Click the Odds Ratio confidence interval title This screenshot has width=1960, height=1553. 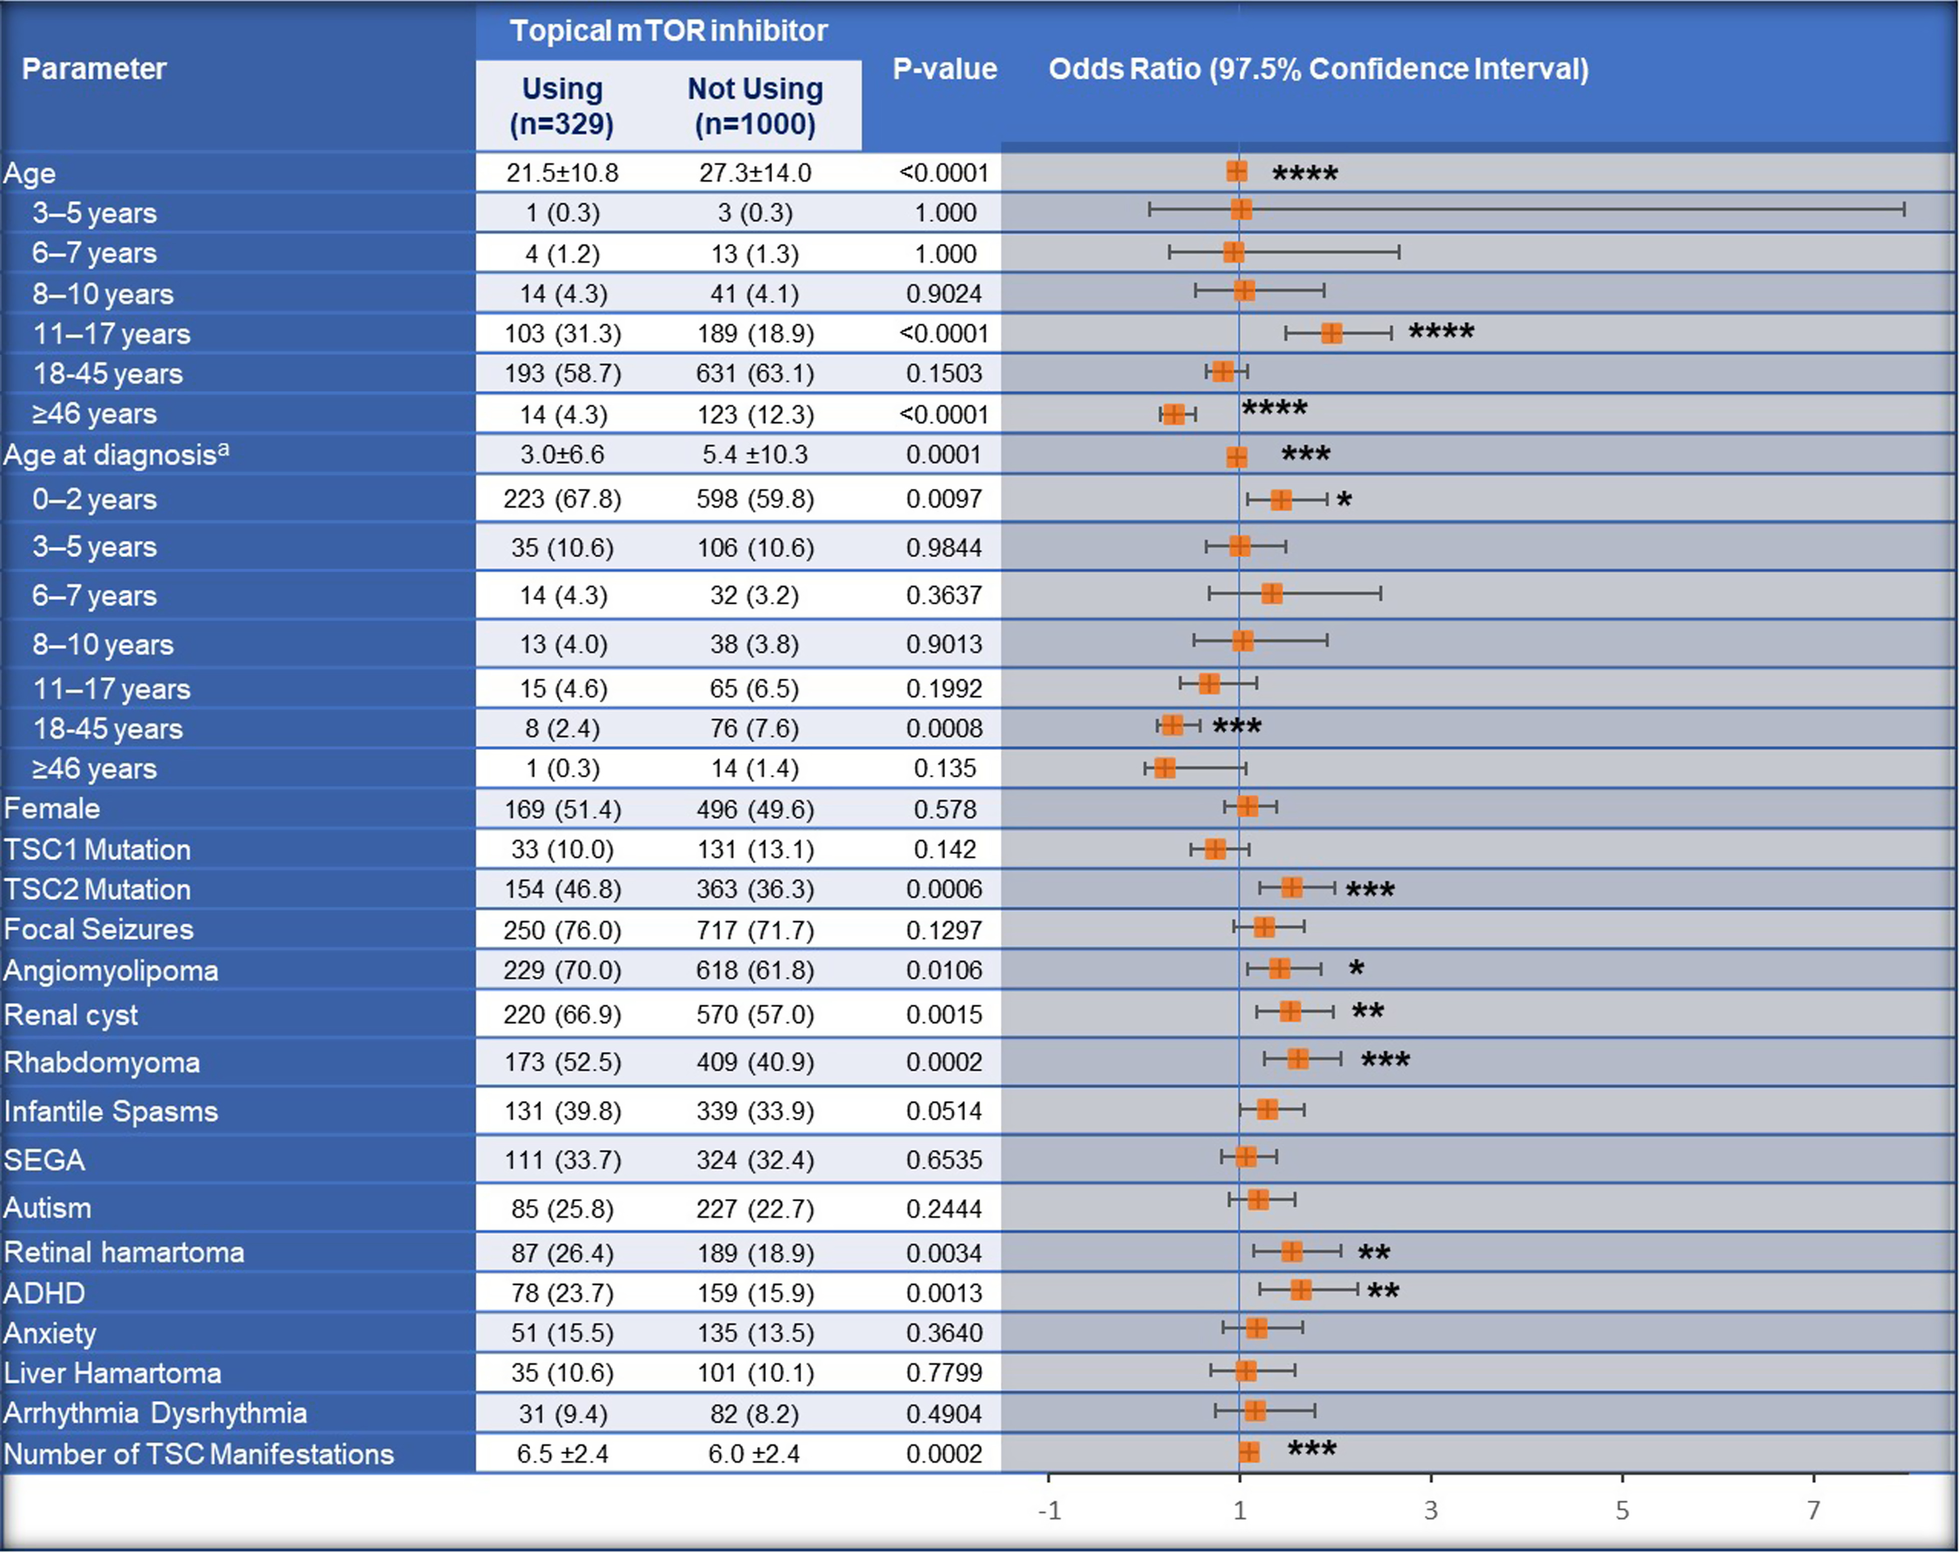[1318, 69]
